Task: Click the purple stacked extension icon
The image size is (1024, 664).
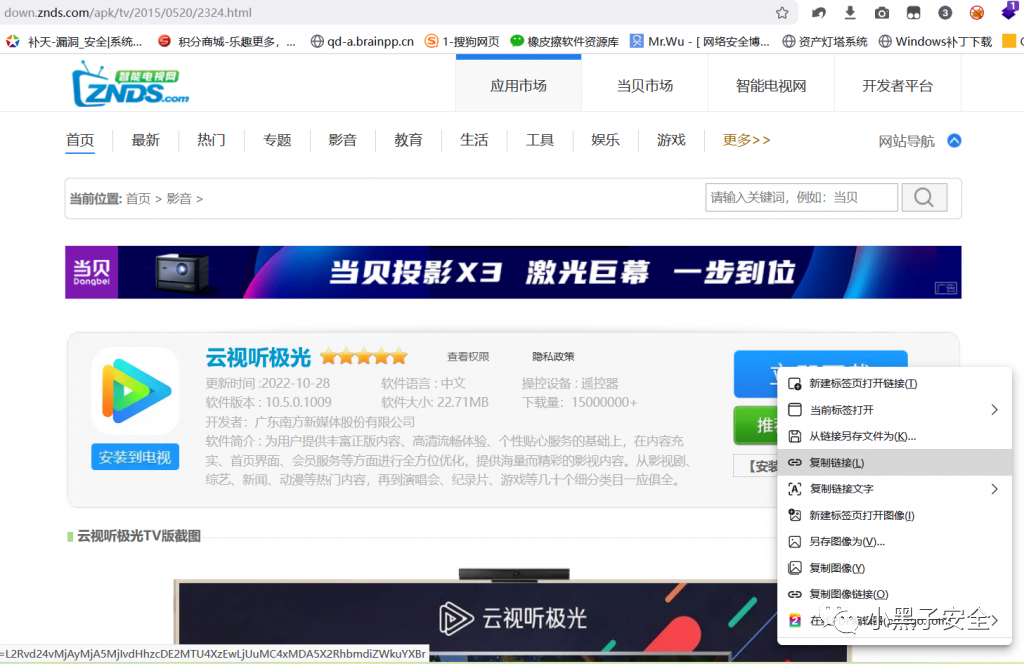Action: (1008, 13)
